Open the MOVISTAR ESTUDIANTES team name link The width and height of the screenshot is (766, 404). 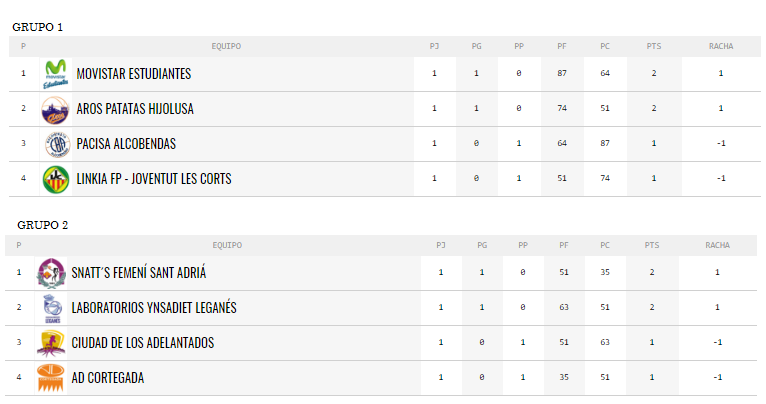[x=134, y=74]
